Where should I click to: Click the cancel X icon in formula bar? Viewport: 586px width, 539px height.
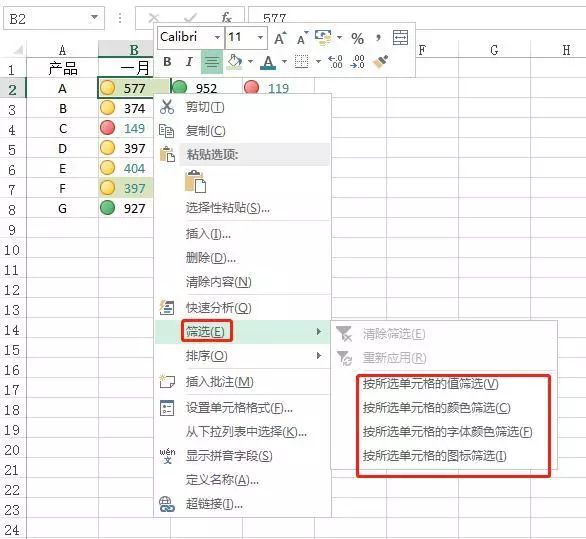click(153, 18)
